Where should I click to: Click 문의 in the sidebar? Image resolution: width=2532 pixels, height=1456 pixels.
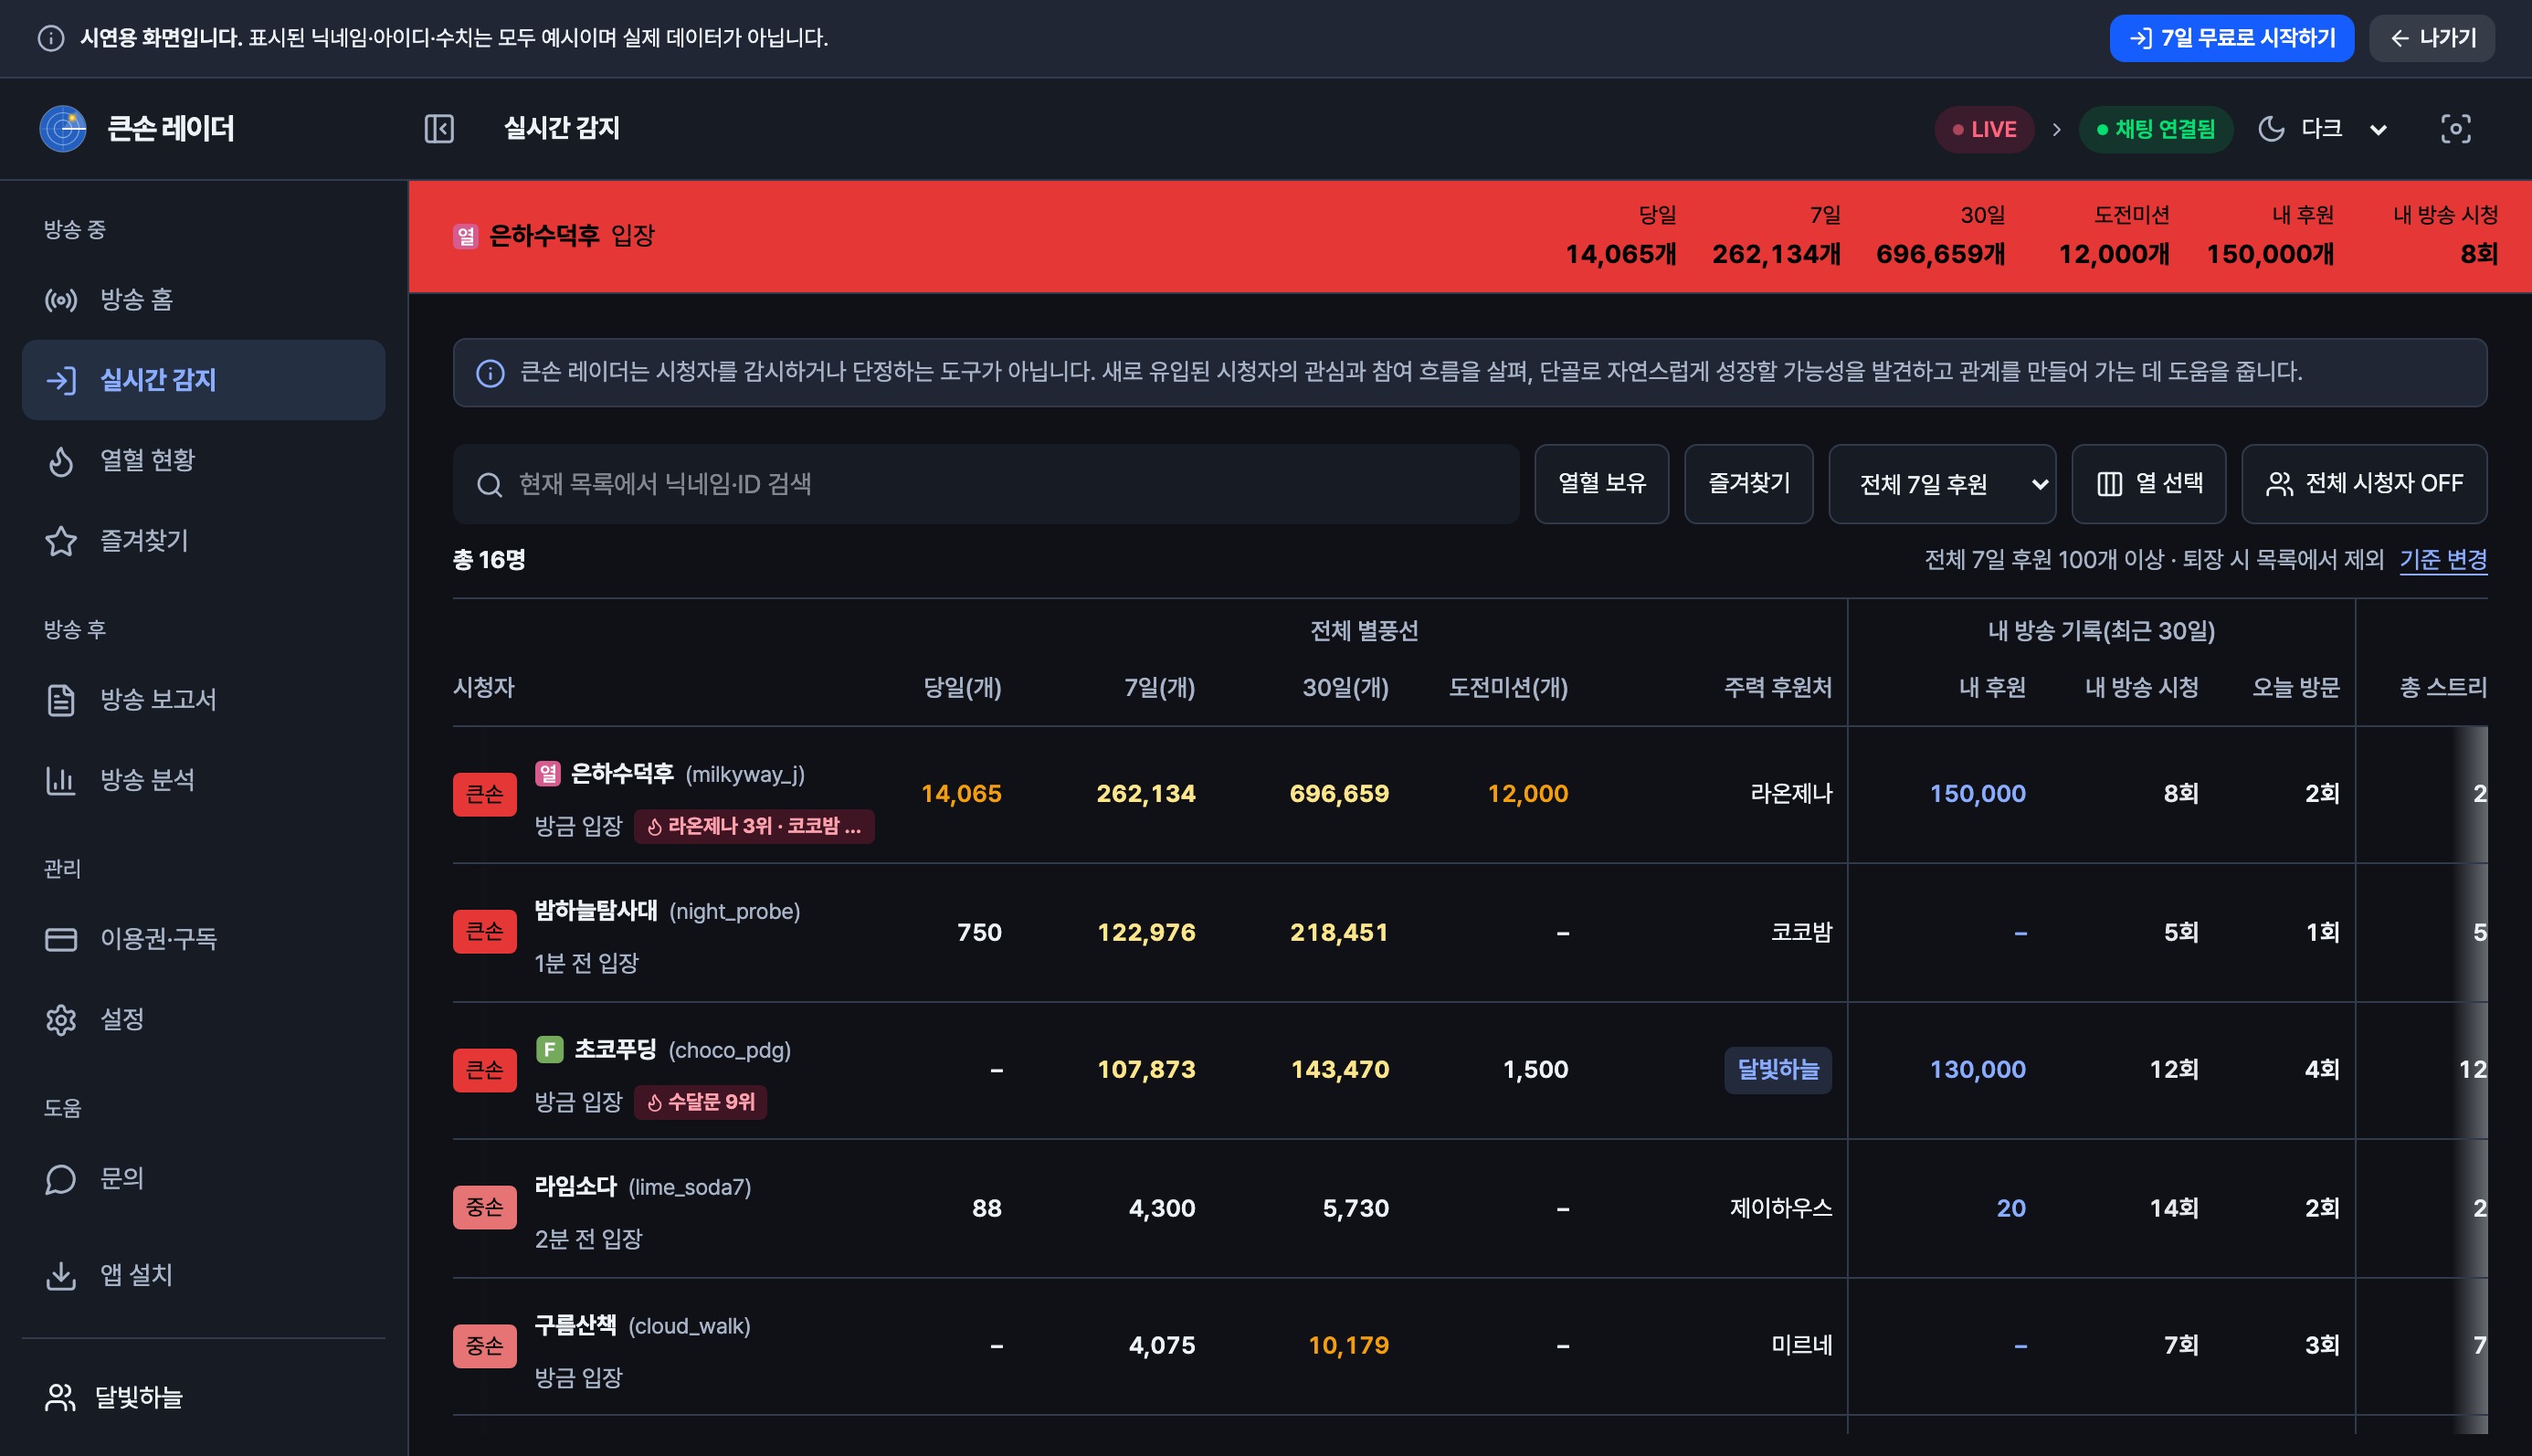click(203, 1179)
